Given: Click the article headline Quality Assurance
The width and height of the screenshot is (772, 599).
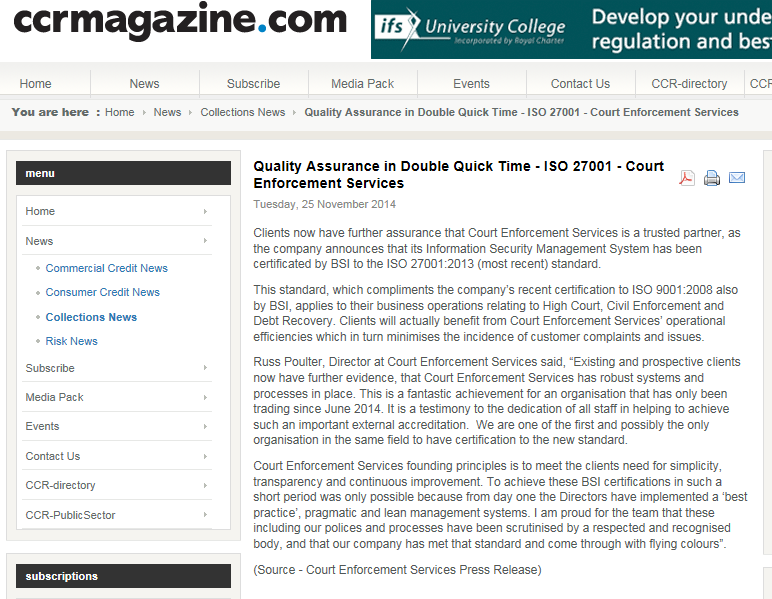Looking at the screenshot, I should point(458,175).
